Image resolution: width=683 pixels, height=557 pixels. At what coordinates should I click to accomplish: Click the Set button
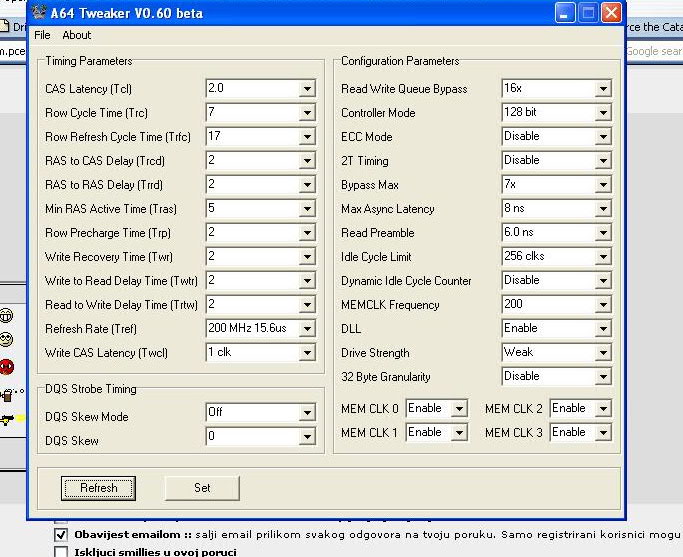point(202,488)
